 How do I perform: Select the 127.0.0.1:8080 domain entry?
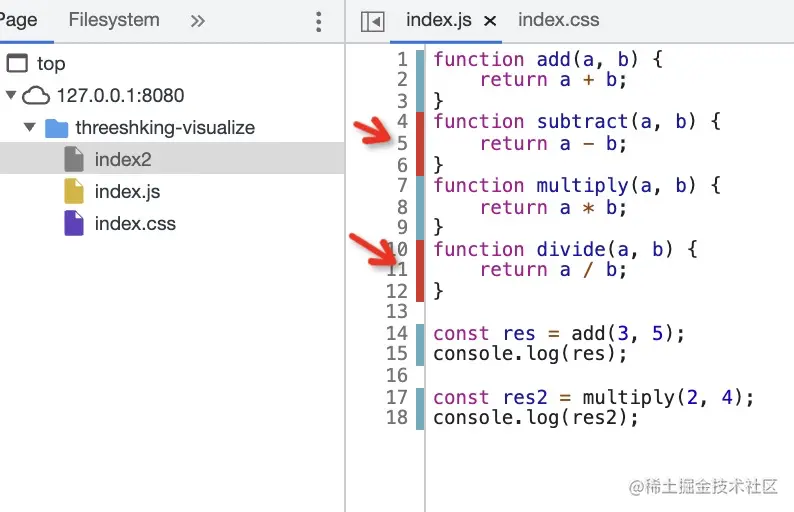point(120,96)
